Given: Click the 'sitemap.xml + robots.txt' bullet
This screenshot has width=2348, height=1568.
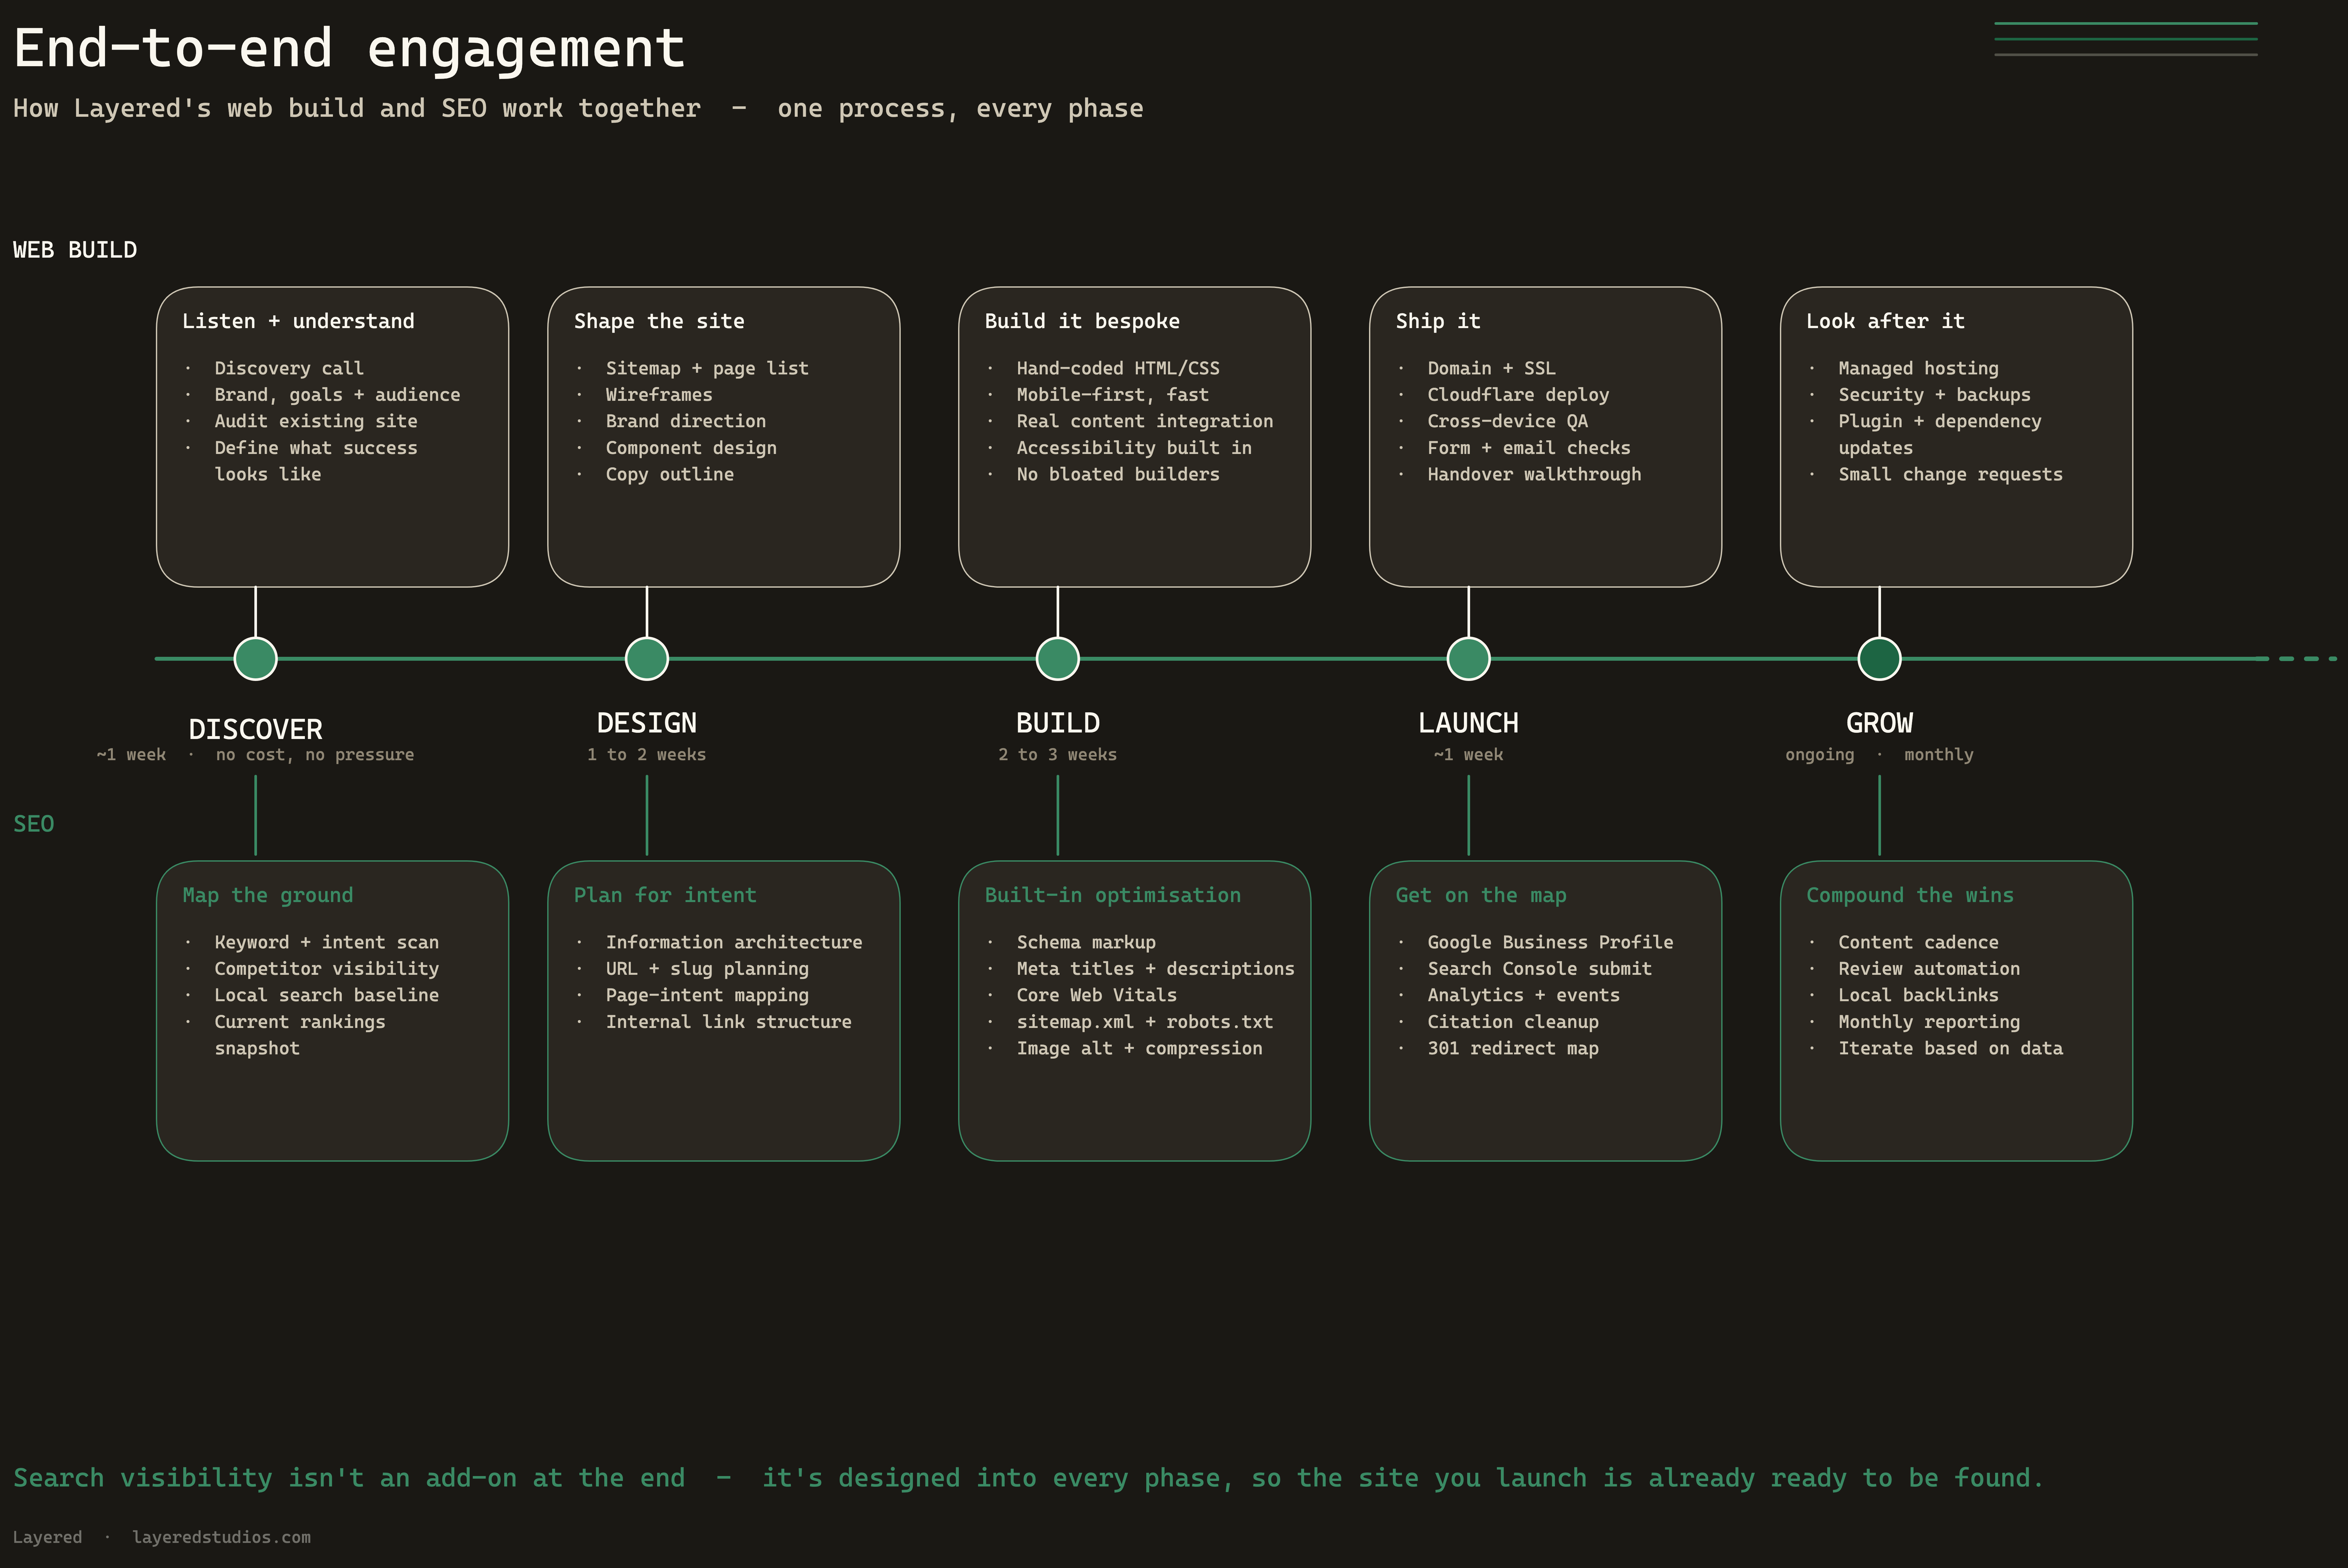Looking at the screenshot, I should tap(1145, 1022).
